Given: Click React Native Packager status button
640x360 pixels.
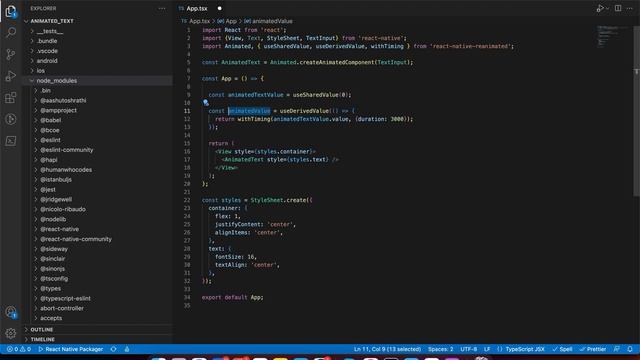Looking at the screenshot, I should click(x=71, y=349).
